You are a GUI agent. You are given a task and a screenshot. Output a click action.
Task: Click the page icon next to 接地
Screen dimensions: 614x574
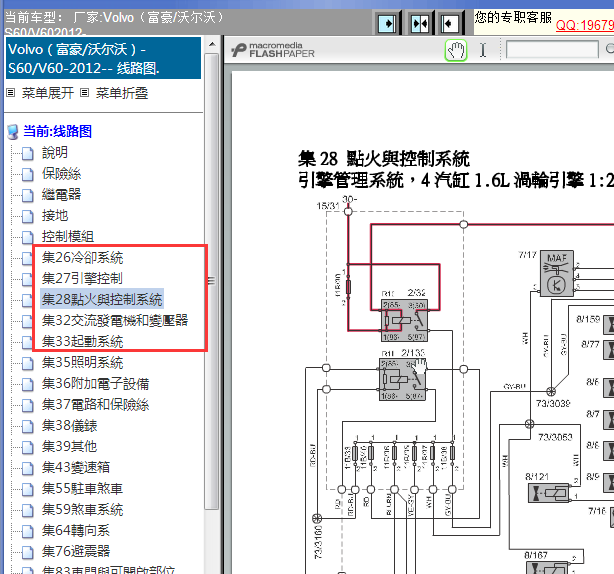coord(27,217)
